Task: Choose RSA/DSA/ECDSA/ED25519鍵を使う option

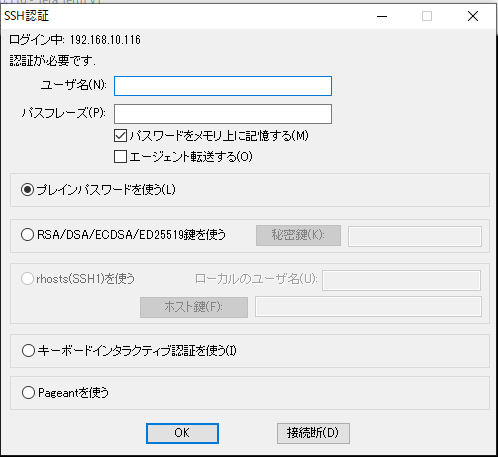Action: 27,235
